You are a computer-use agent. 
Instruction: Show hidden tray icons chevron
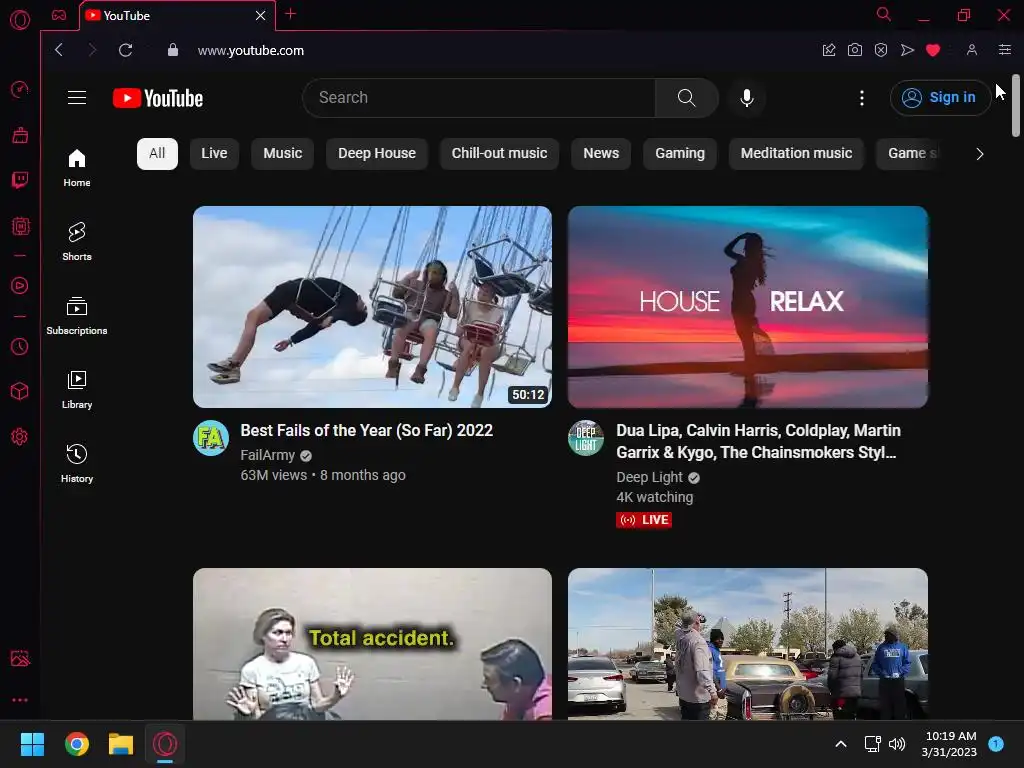pos(841,744)
